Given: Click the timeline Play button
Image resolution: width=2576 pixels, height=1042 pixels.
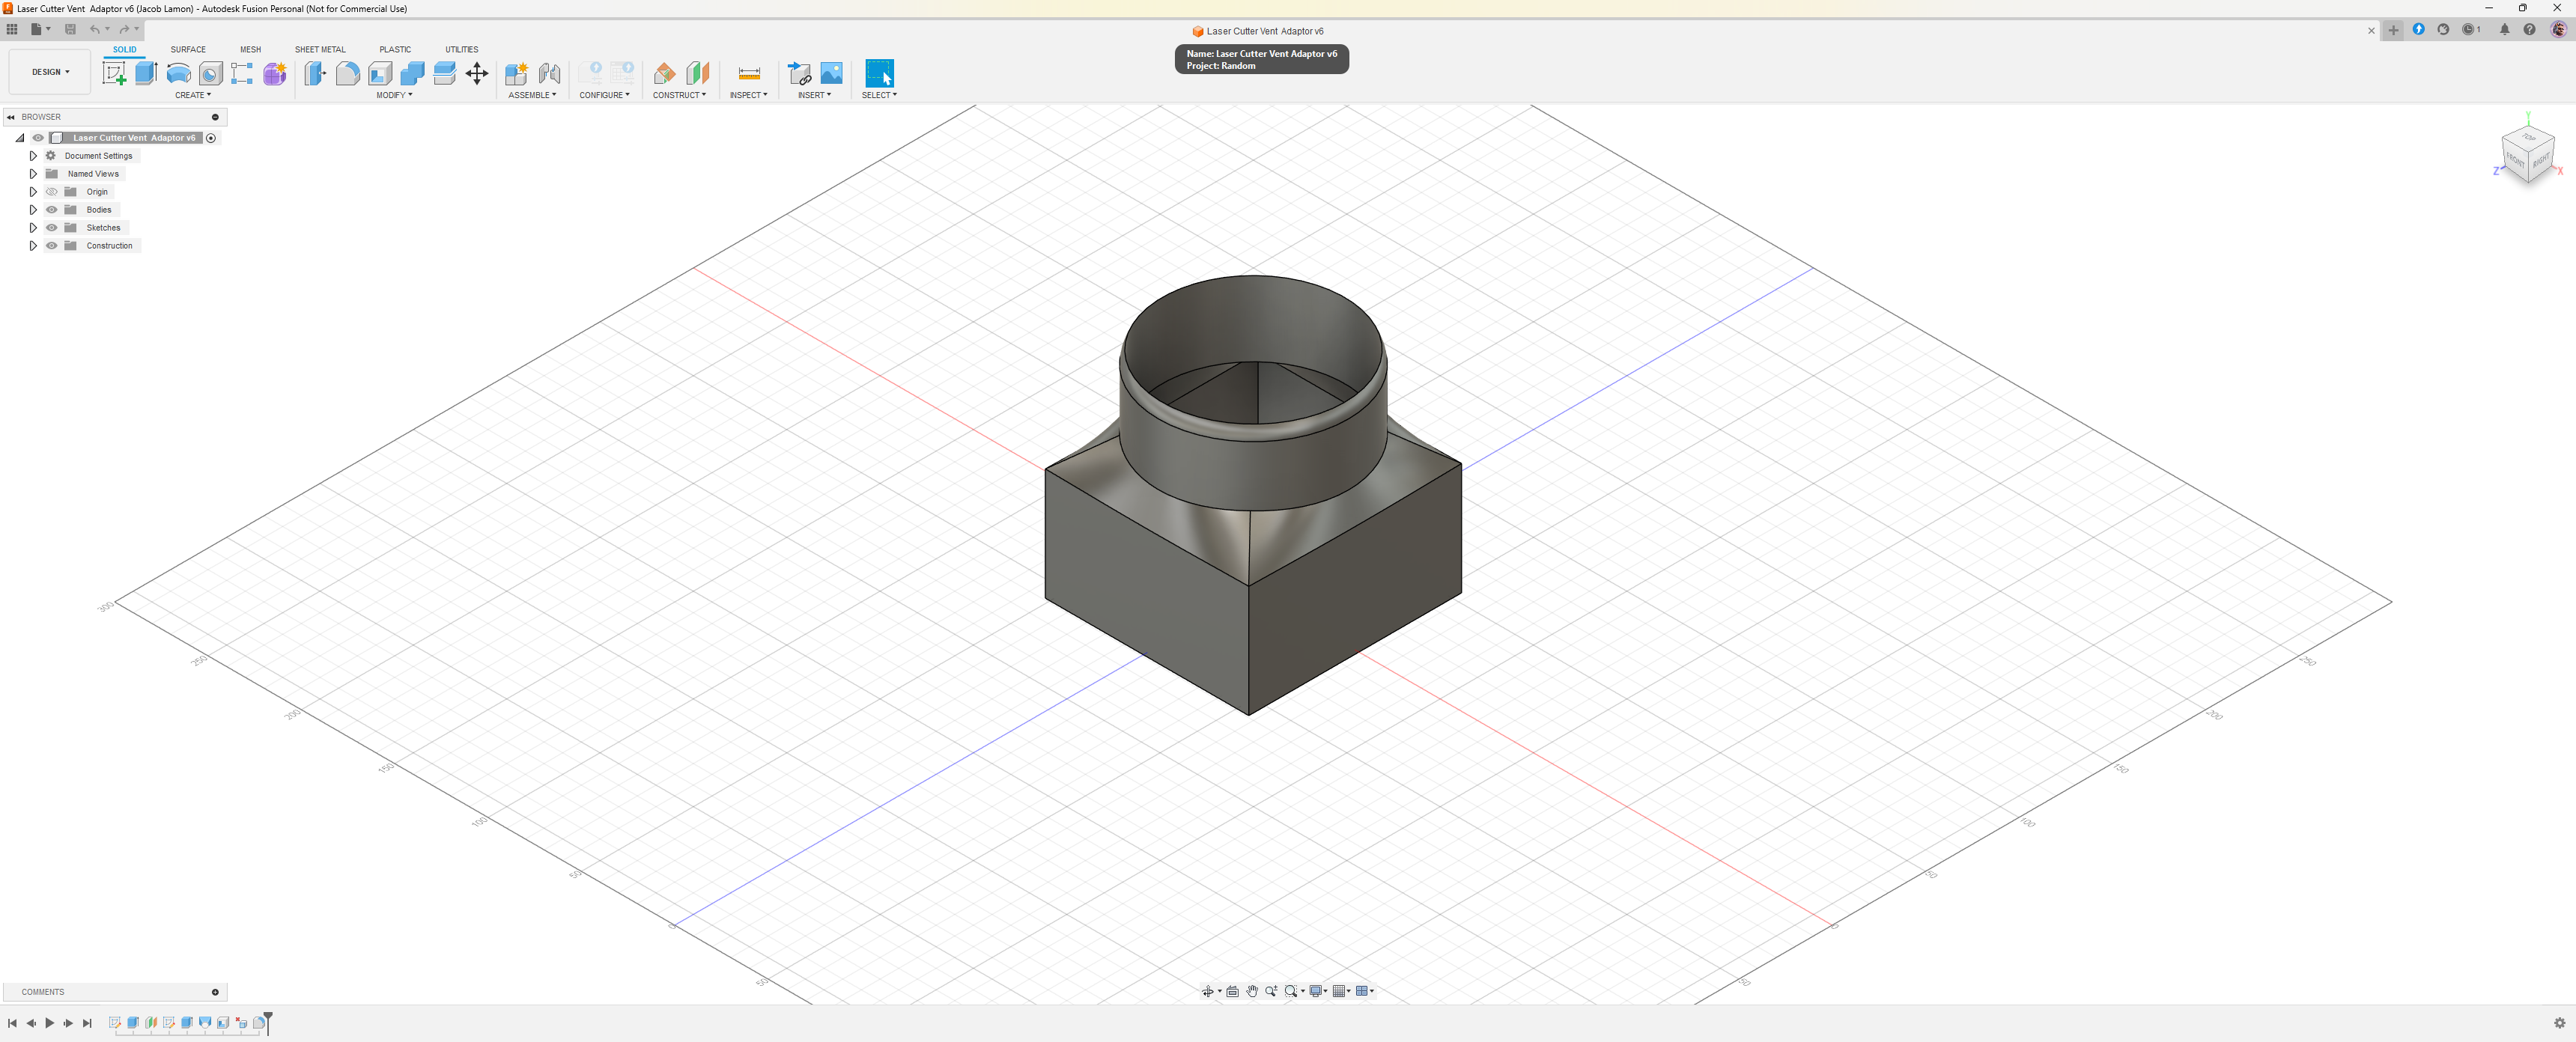Looking at the screenshot, I should pyautogui.click(x=49, y=1023).
